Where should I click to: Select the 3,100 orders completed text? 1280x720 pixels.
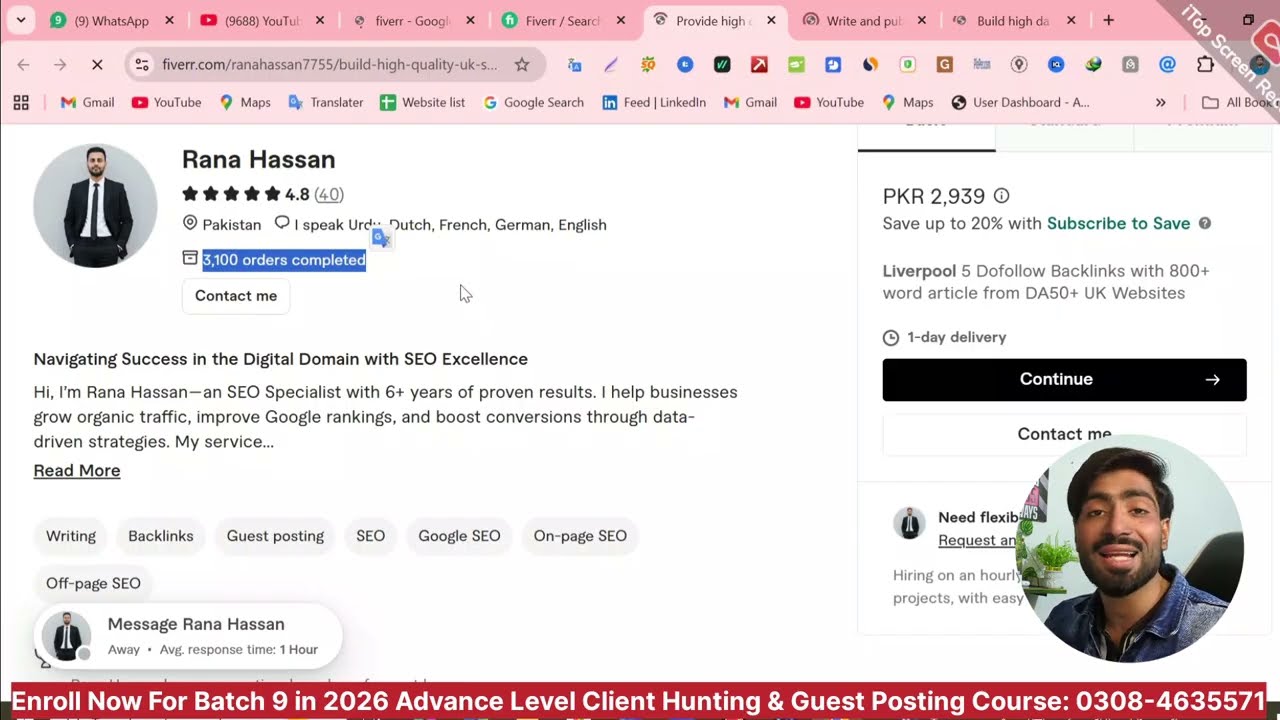(x=284, y=260)
